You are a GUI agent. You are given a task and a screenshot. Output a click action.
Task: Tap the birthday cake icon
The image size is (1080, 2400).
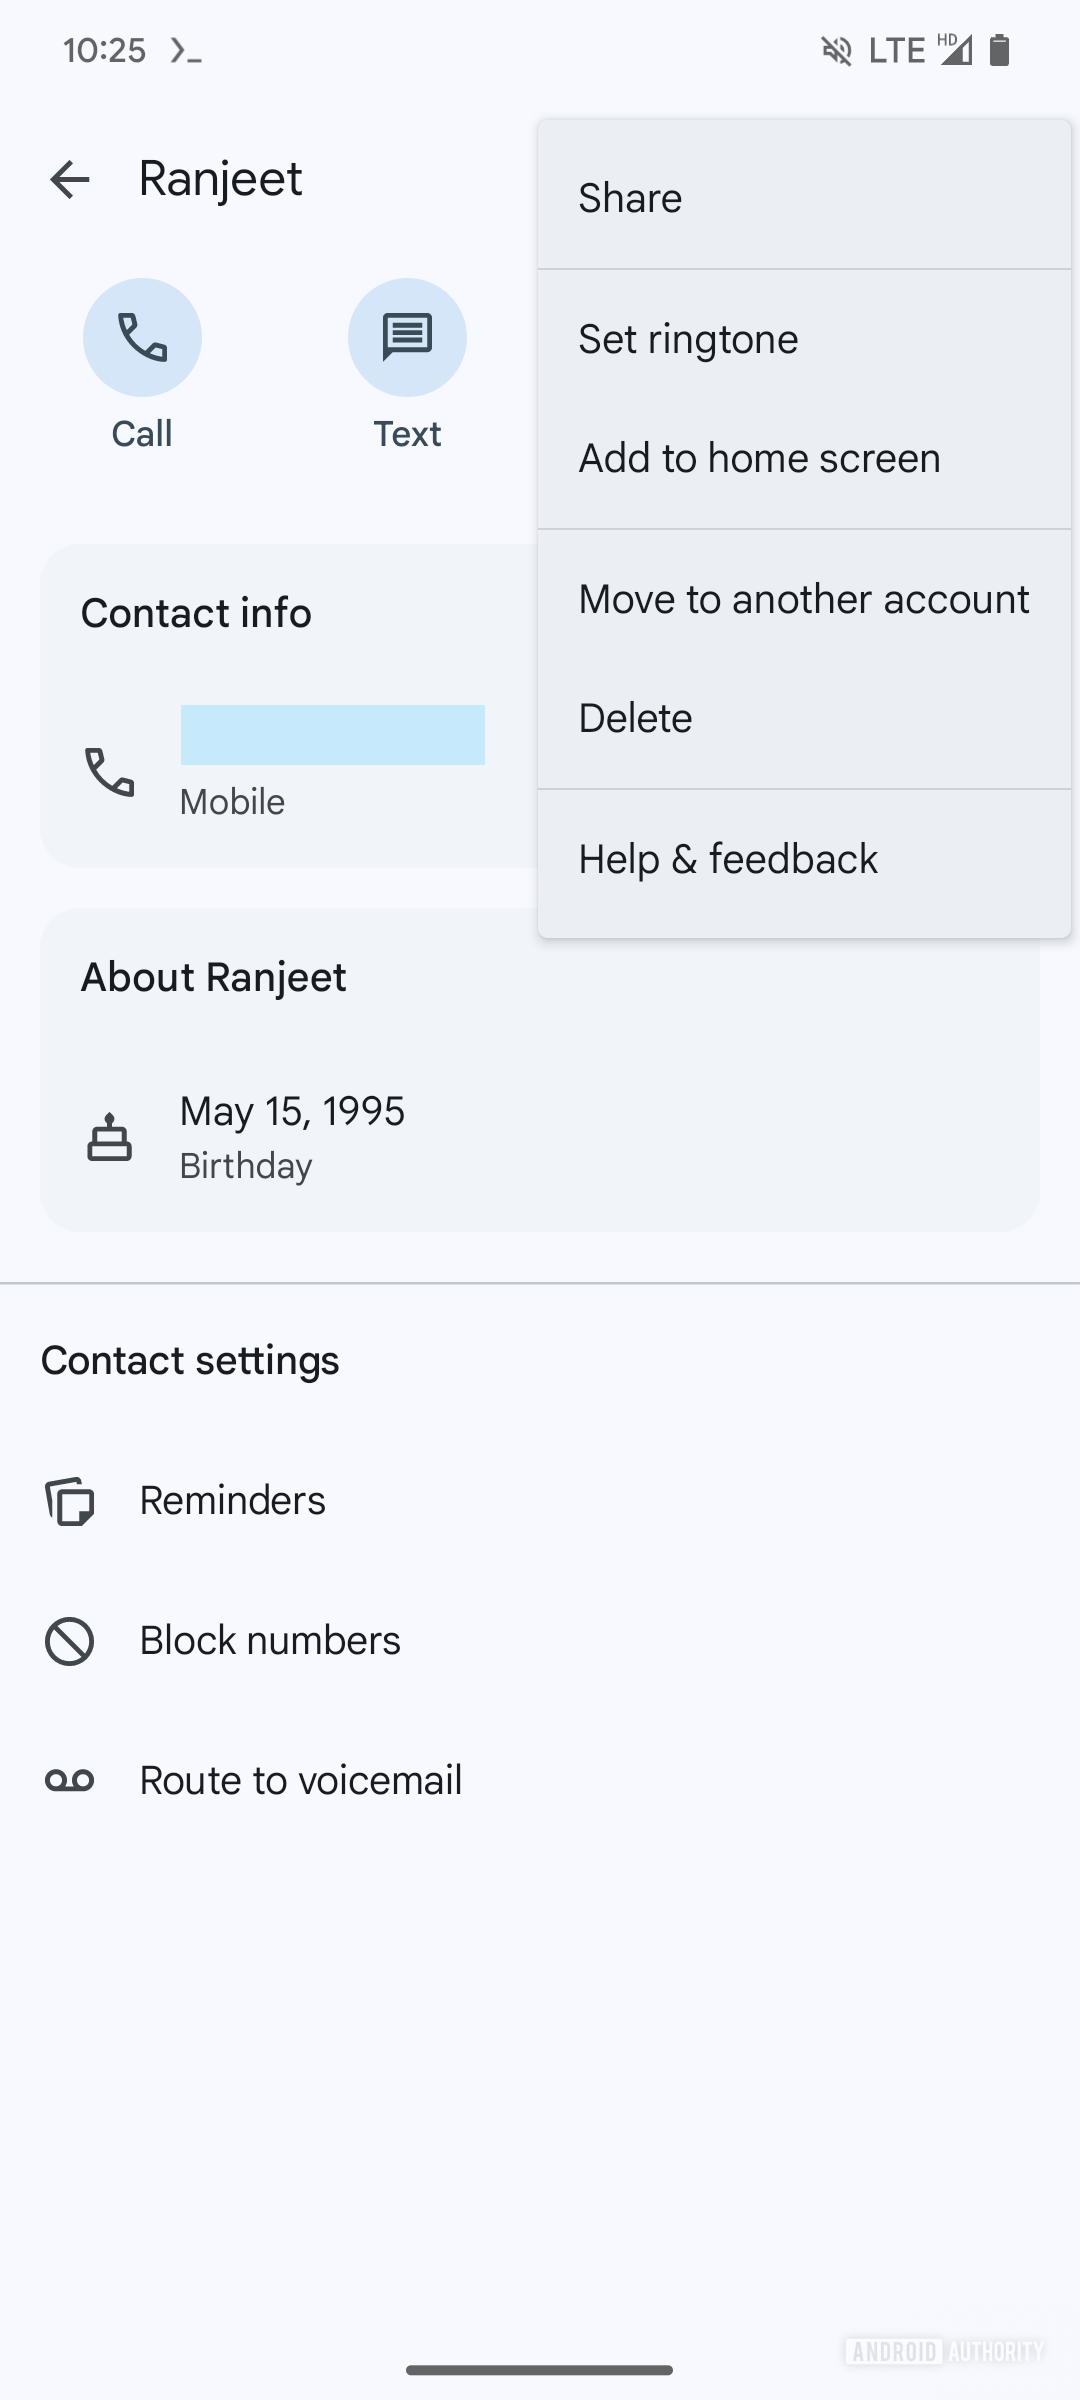(109, 1137)
